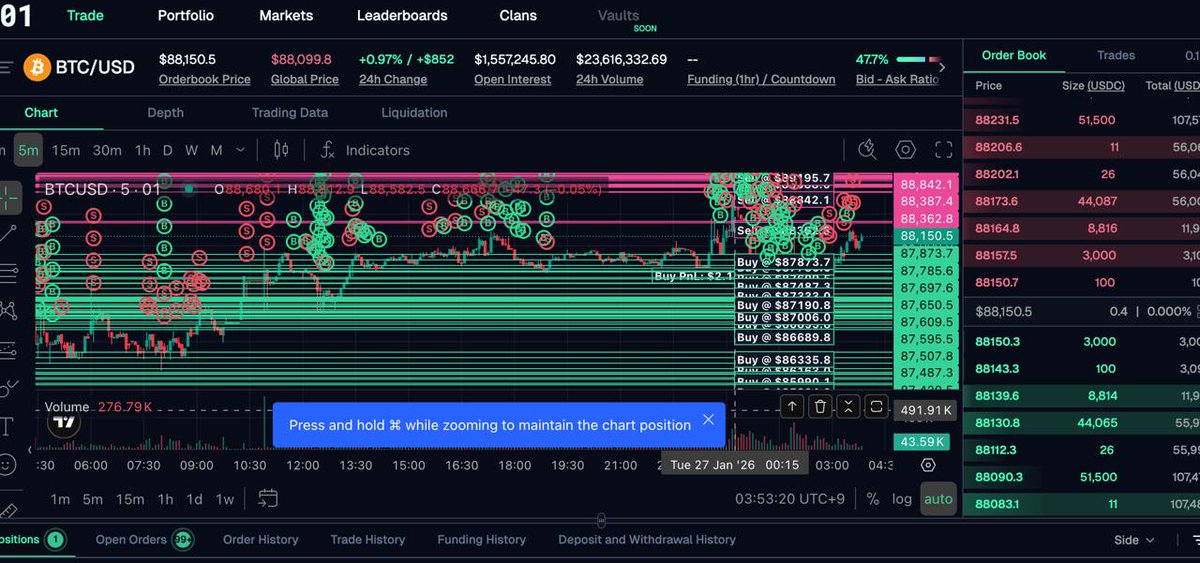Expand market stats right arrow
The image size is (1200, 563).
click(x=943, y=67)
